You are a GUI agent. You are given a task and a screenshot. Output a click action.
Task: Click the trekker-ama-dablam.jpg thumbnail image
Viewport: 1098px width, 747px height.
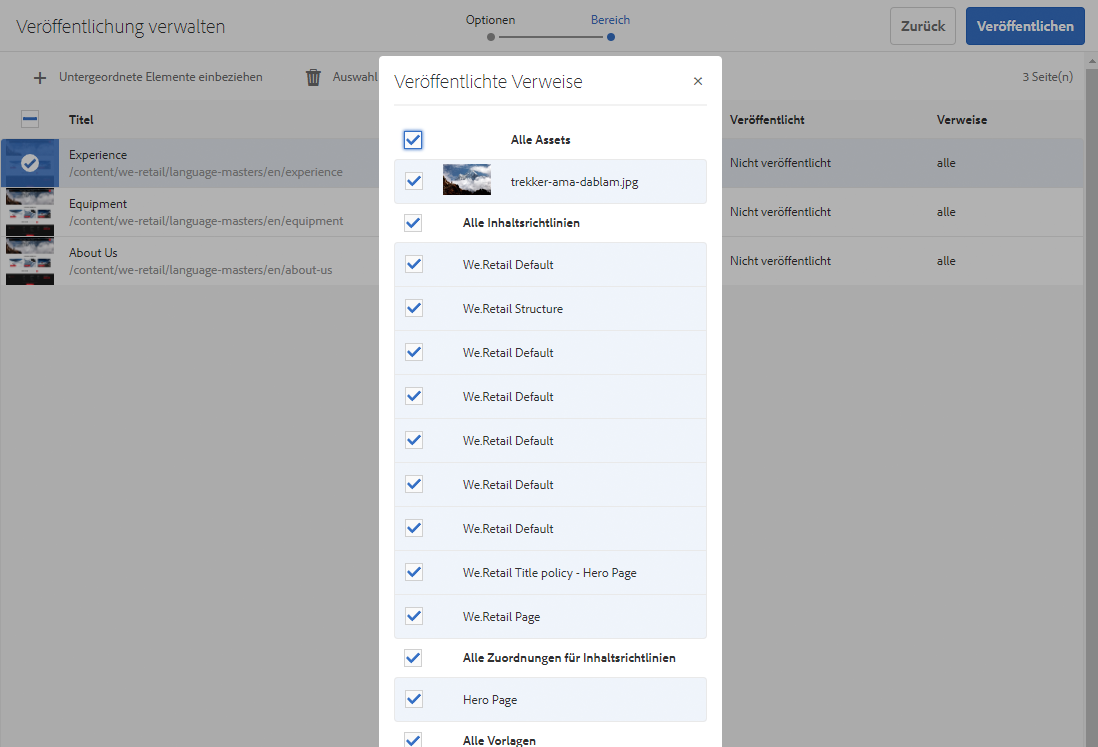467,181
